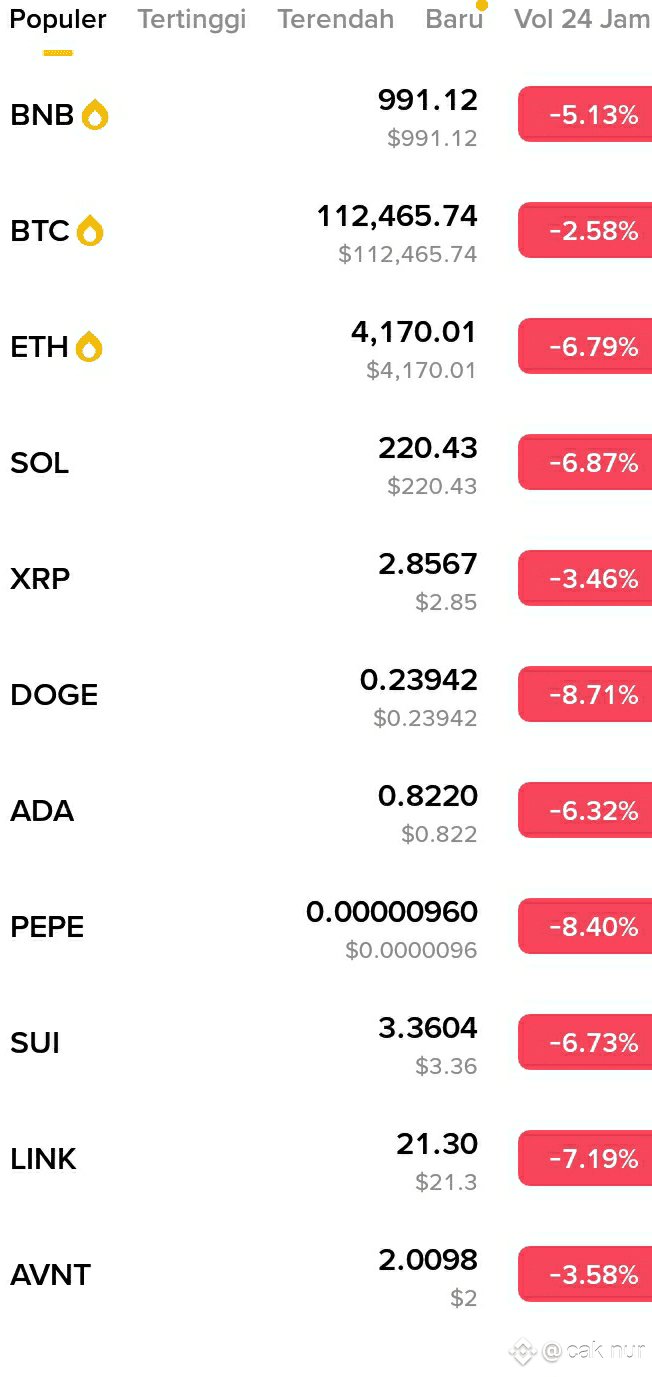Tap the AVNT -3.58% change badge
This screenshot has width=652, height=1377.
point(585,1275)
